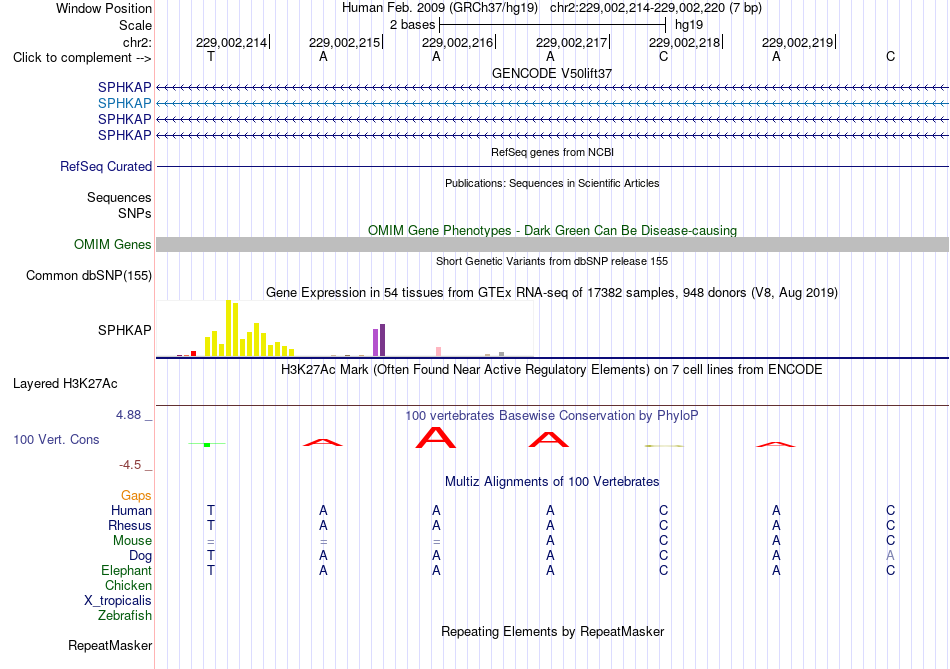
Task: Click the OMIM Genes track label
Action: [x=113, y=244]
